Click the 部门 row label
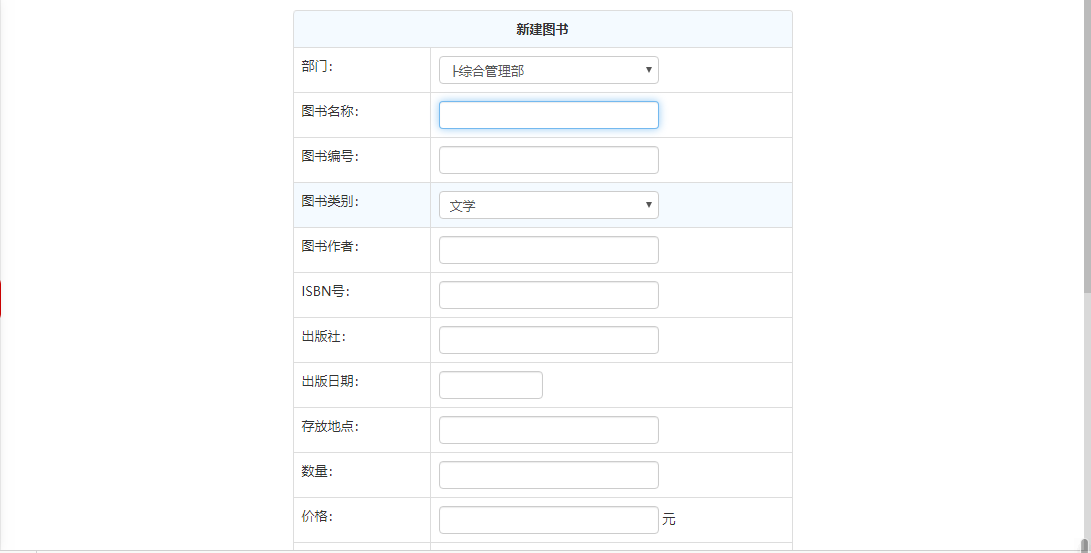 (317, 66)
